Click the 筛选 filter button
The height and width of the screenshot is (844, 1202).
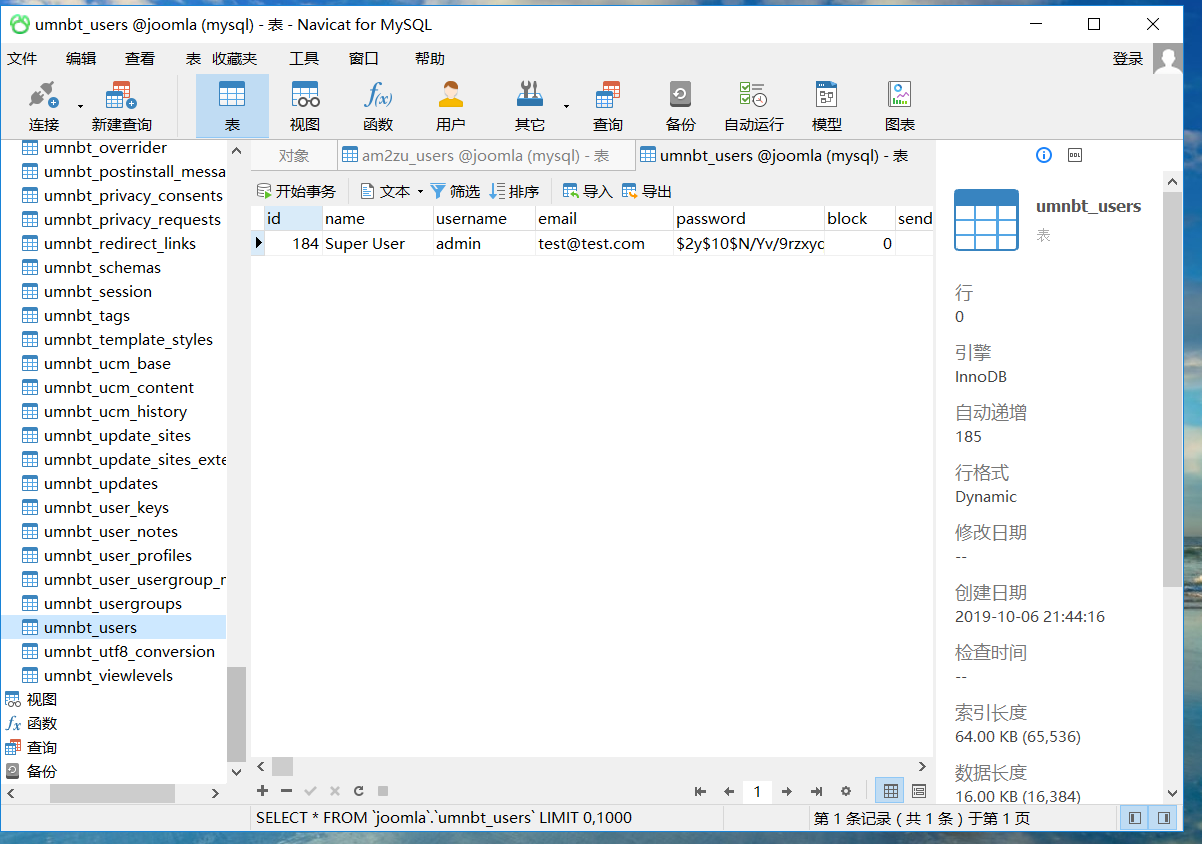(455, 191)
